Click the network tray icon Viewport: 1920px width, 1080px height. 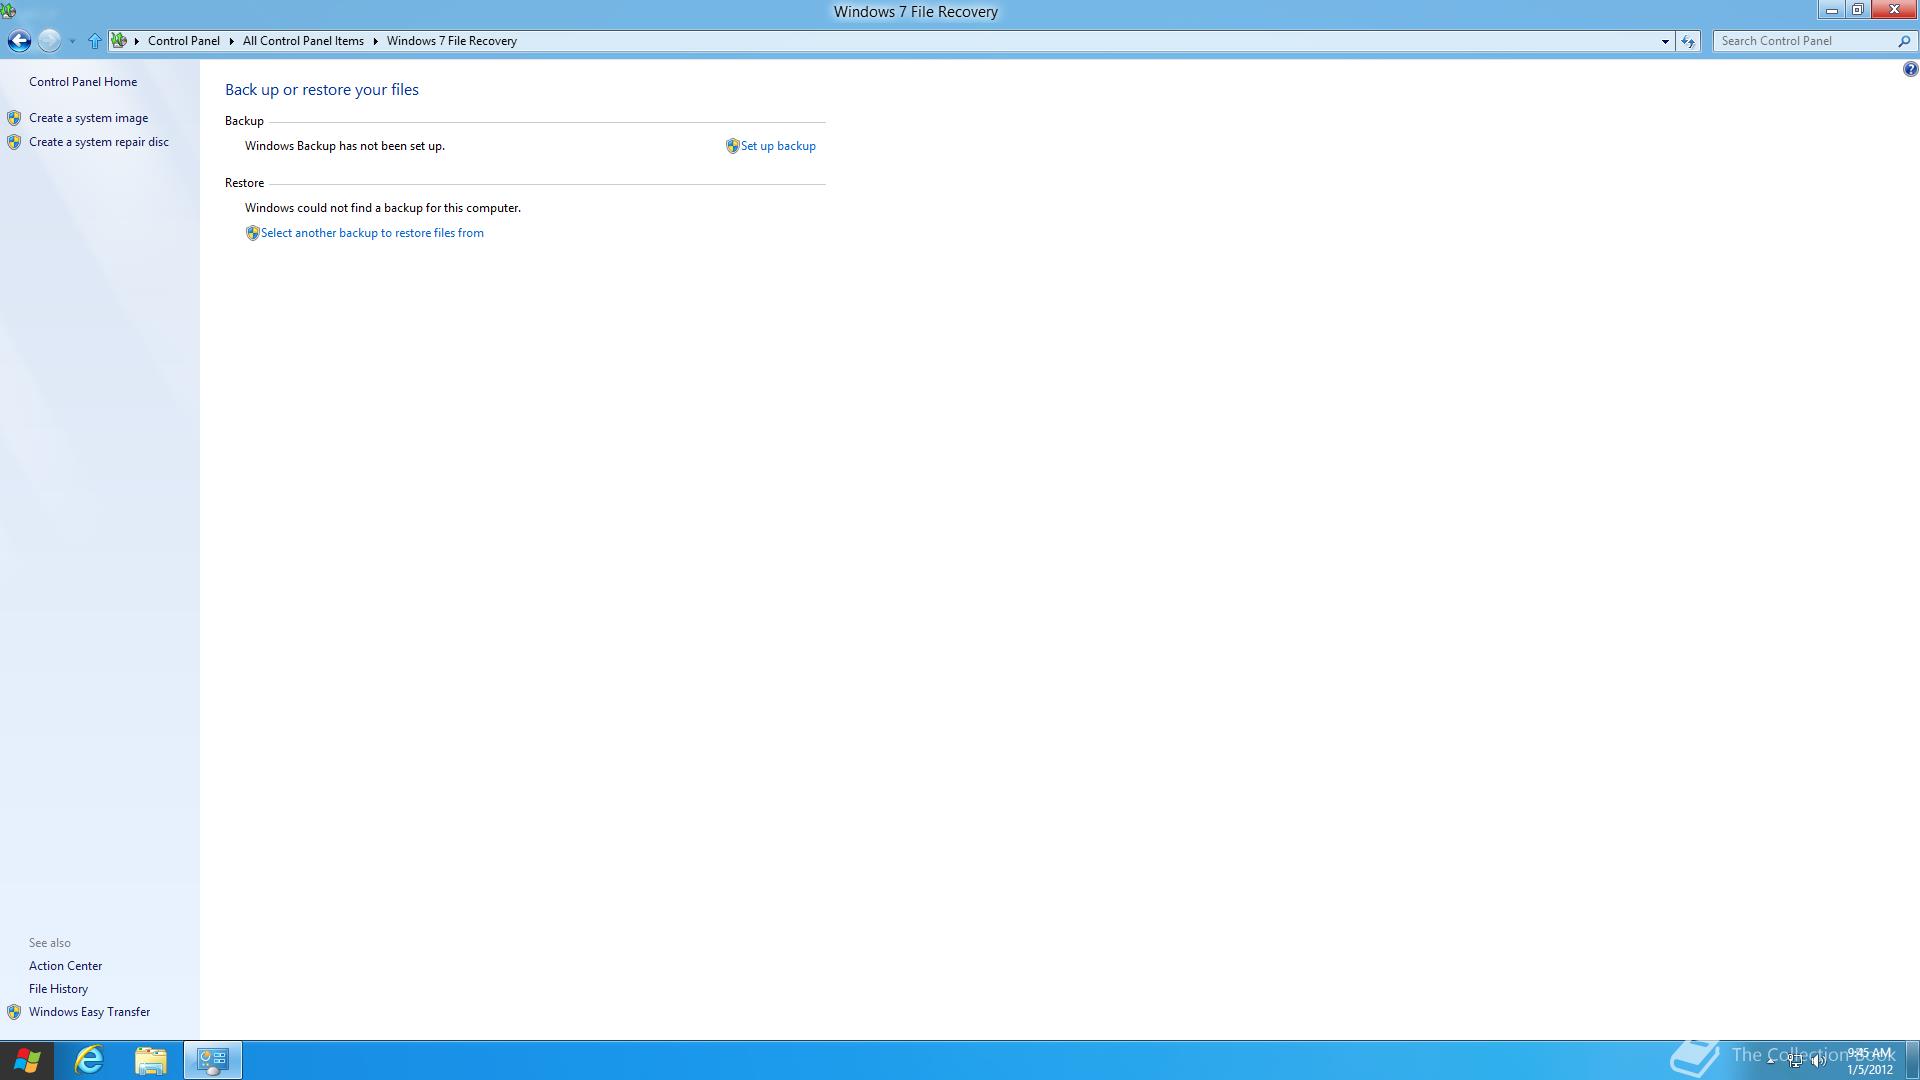(x=1795, y=1061)
